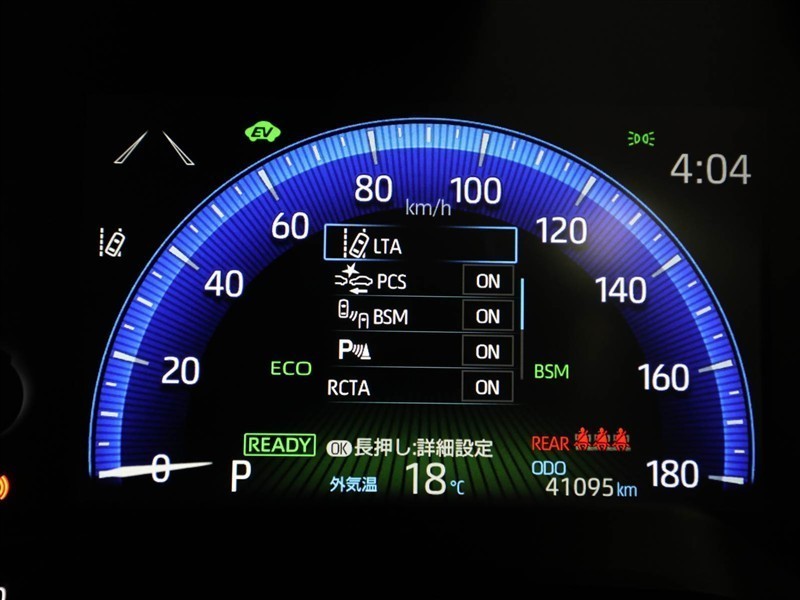Select the RCTA menu label
The image size is (800, 600).
(x=348, y=388)
